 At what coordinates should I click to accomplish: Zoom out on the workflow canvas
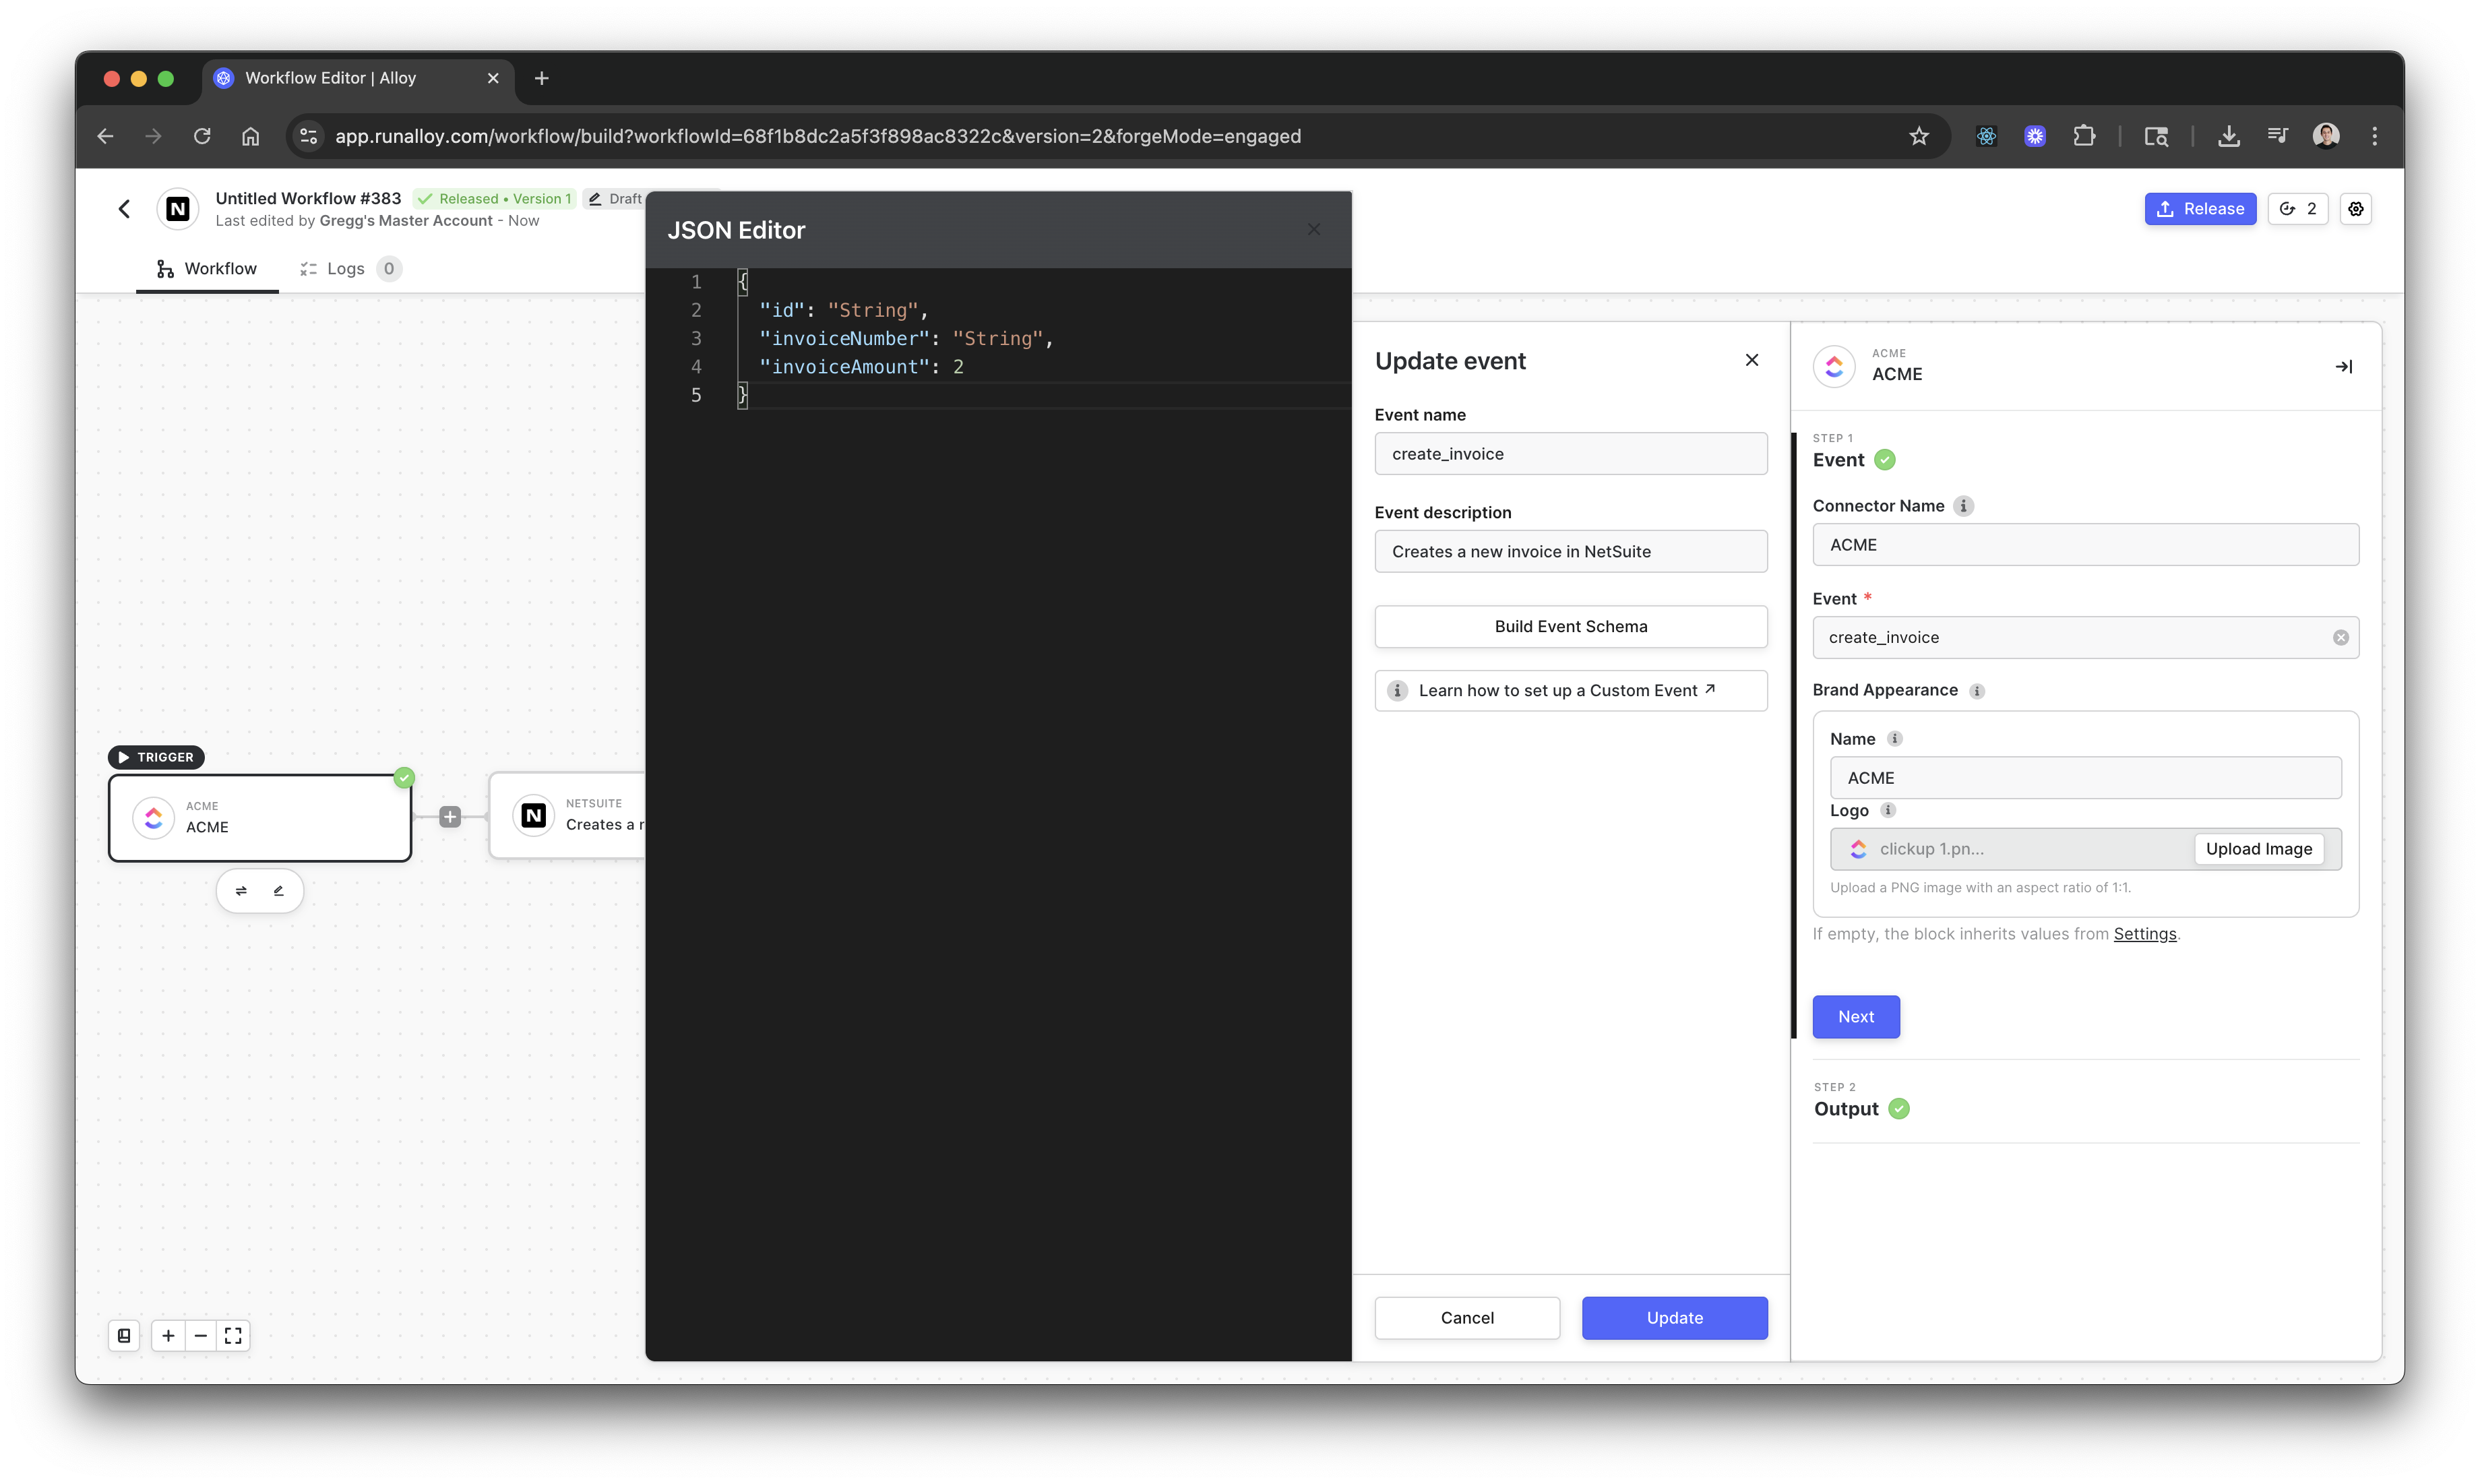pos(201,1336)
